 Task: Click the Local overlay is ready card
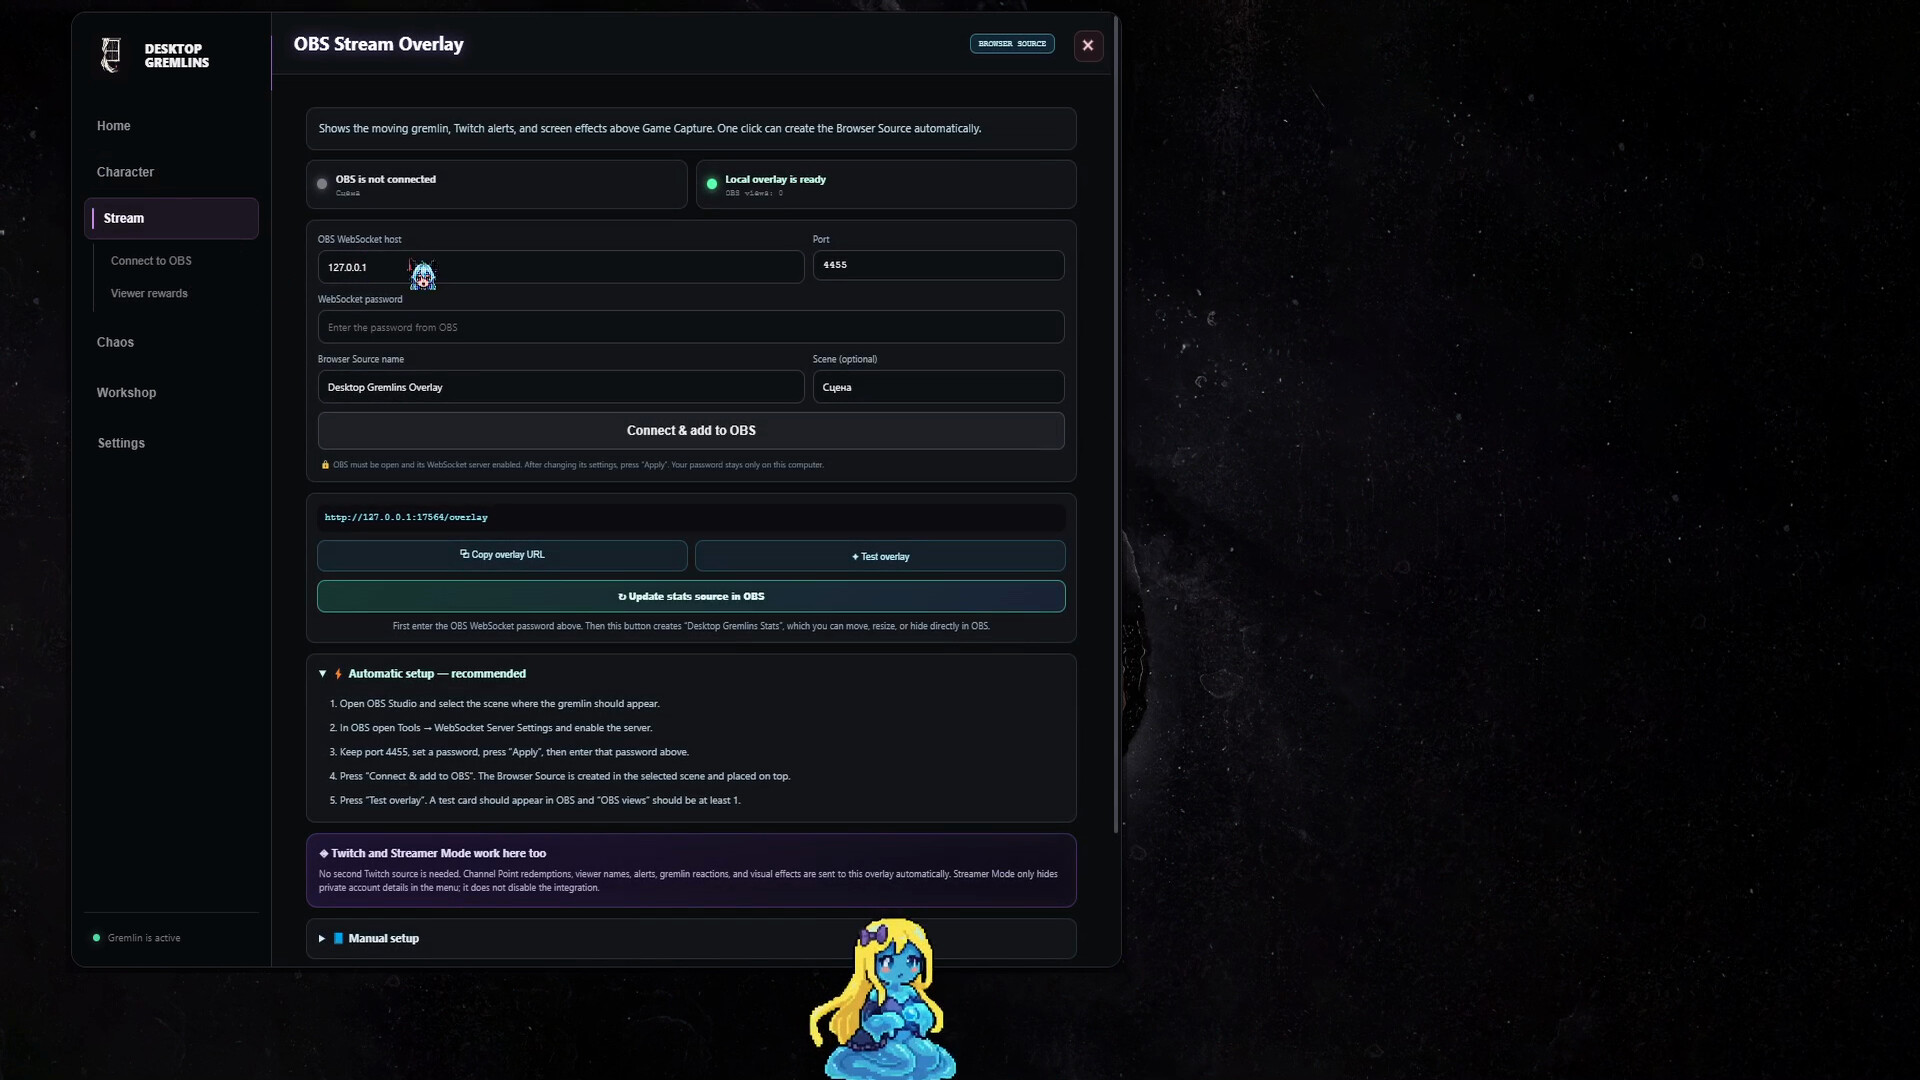coord(886,184)
